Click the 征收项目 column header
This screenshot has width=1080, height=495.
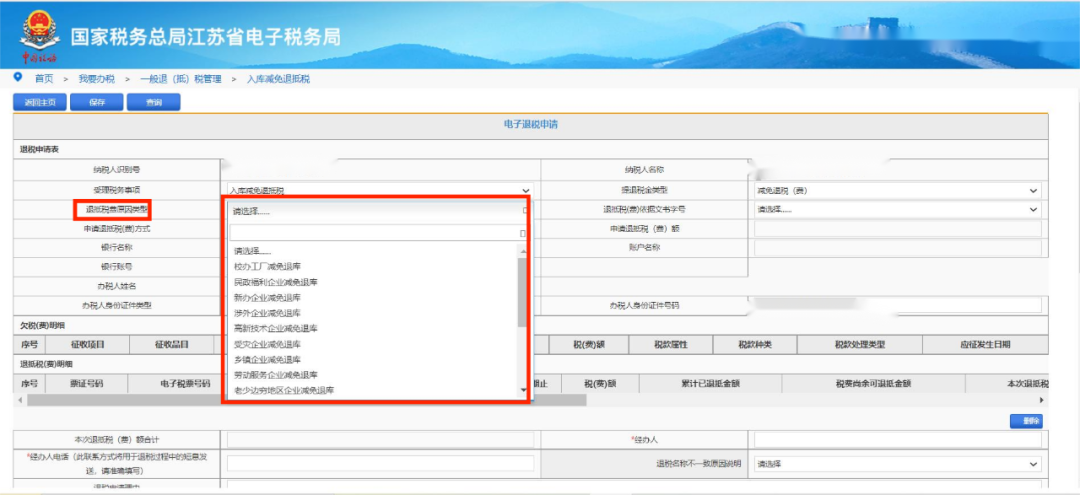[x=86, y=345]
